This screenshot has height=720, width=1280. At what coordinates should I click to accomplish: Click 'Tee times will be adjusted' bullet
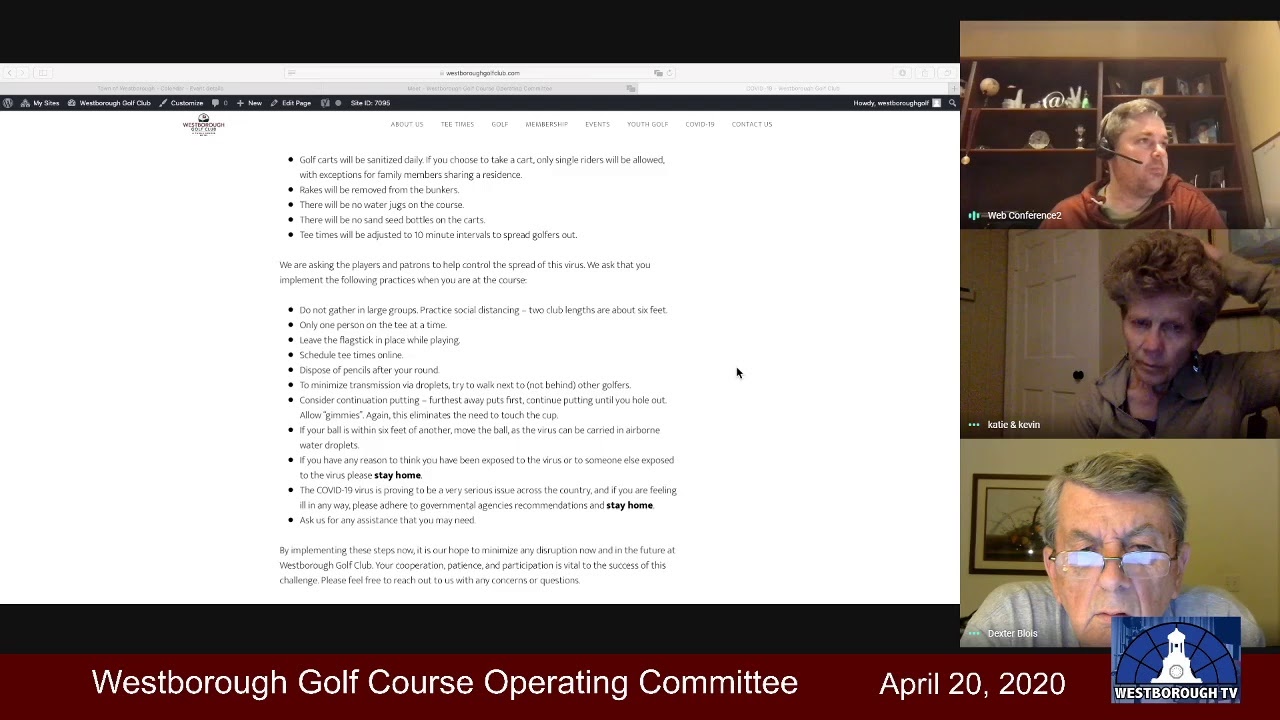(438, 235)
